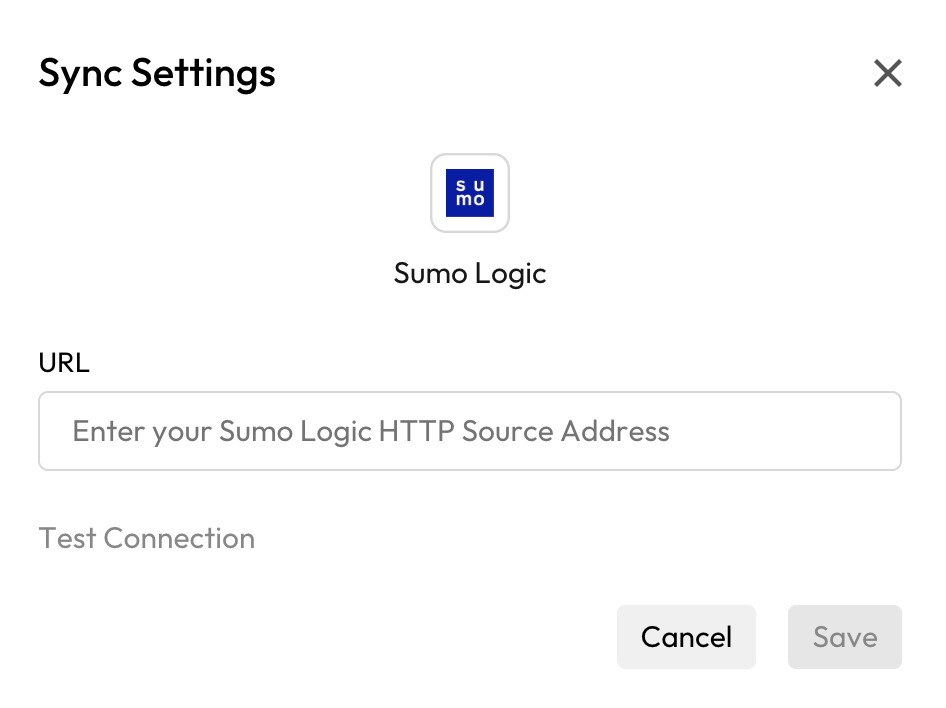The height and width of the screenshot is (708, 946).
Task: Click the URL field label
Action: [x=63, y=362]
